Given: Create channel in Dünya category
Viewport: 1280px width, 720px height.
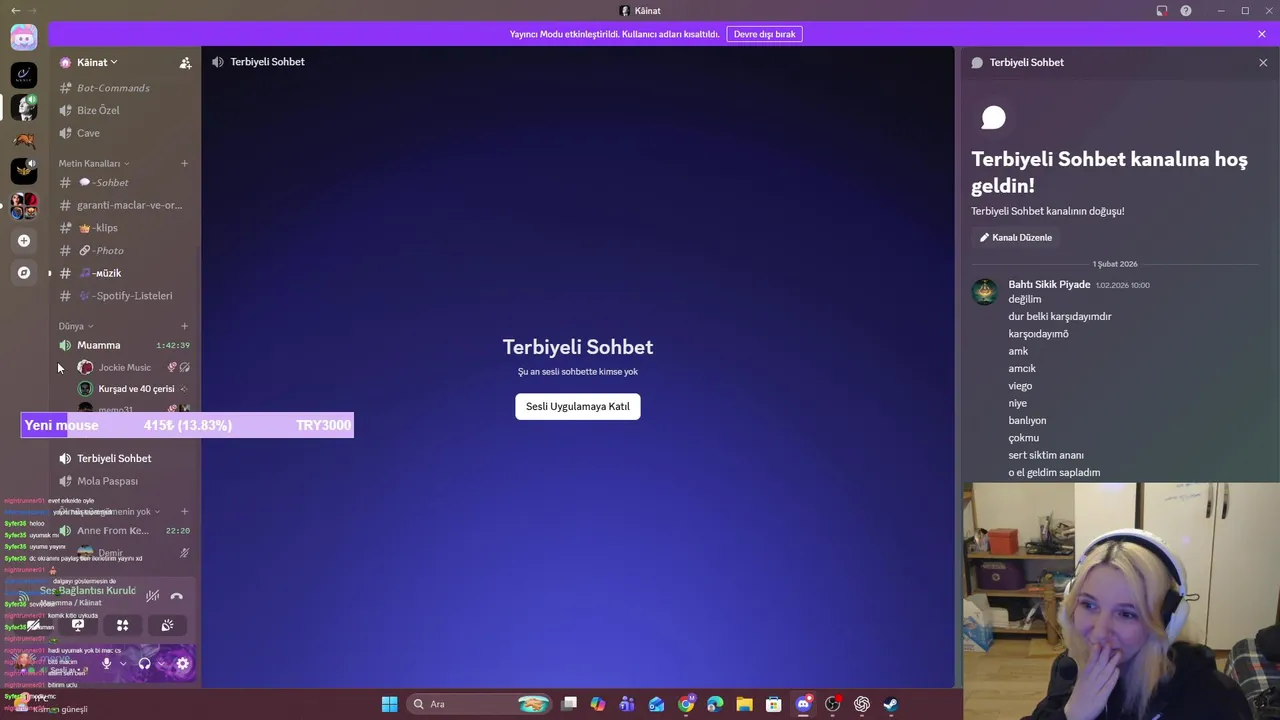Looking at the screenshot, I should pyautogui.click(x=184, y=326).
